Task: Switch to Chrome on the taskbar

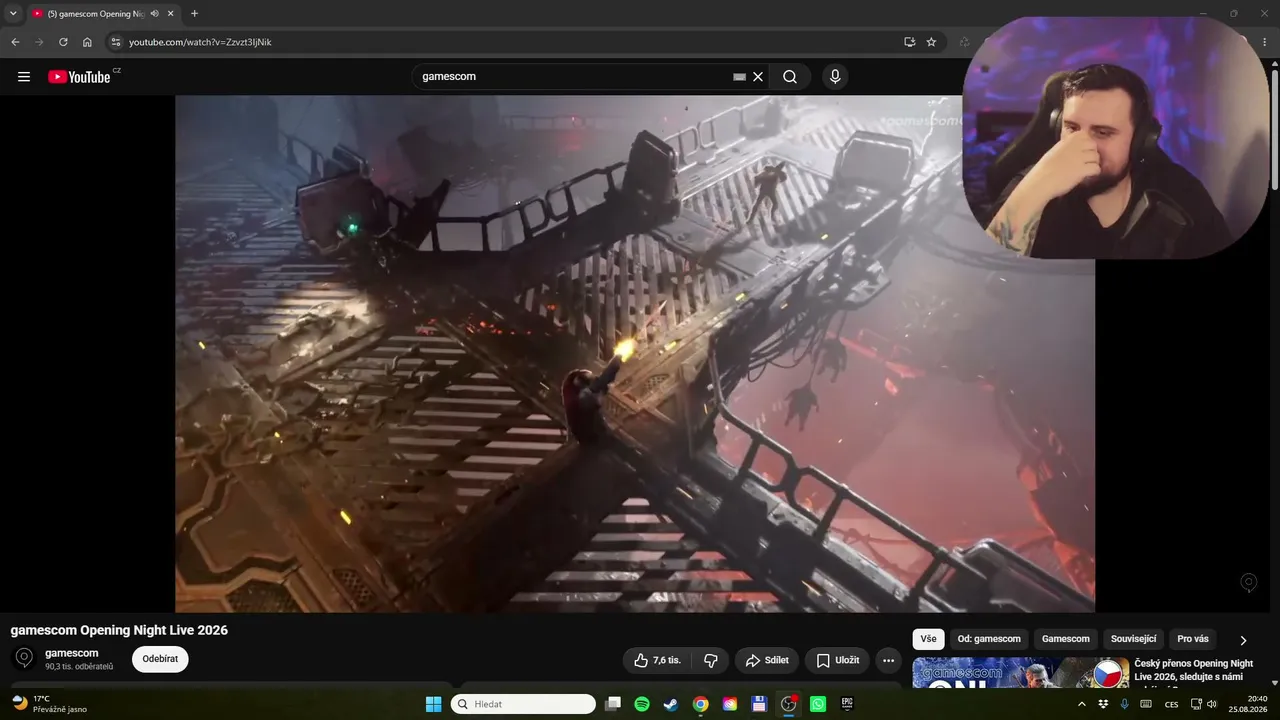Action: pyautogui.click(x=700, y=704)
